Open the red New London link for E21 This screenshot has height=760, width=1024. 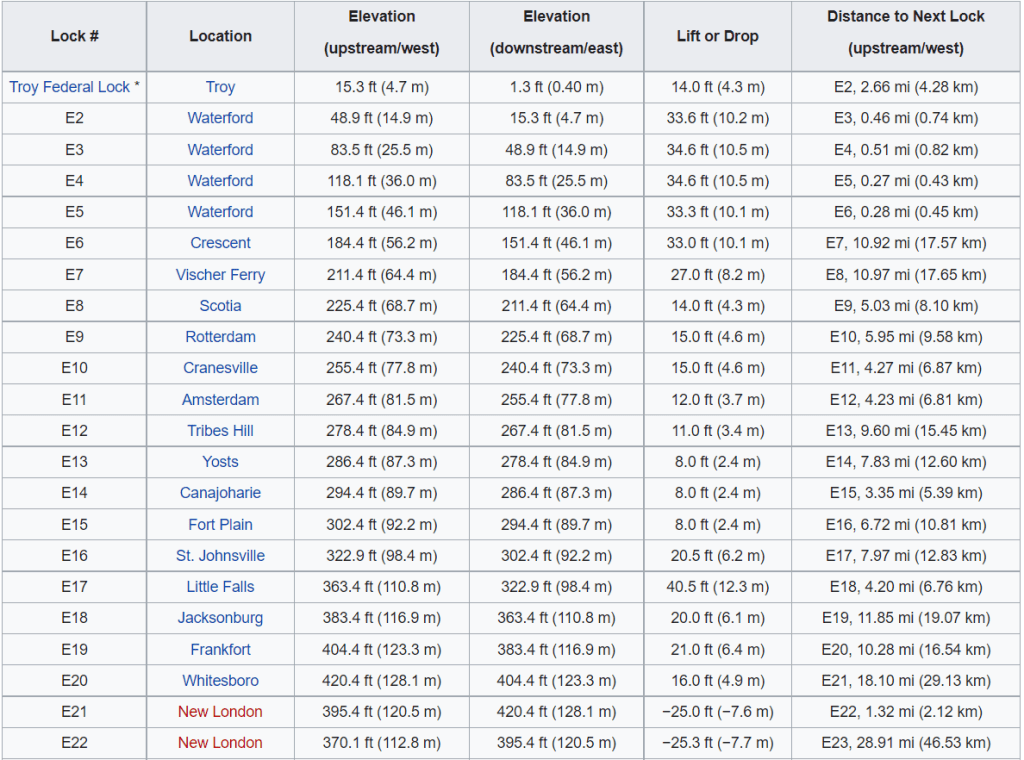[x=220, y=712]
